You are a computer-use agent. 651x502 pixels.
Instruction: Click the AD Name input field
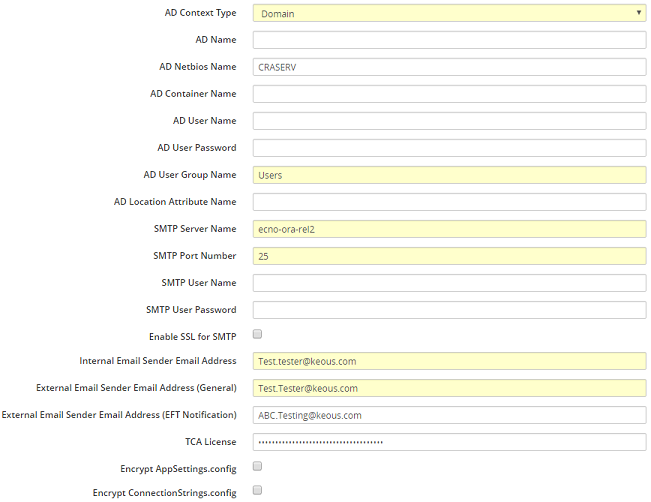pos(449,40)
